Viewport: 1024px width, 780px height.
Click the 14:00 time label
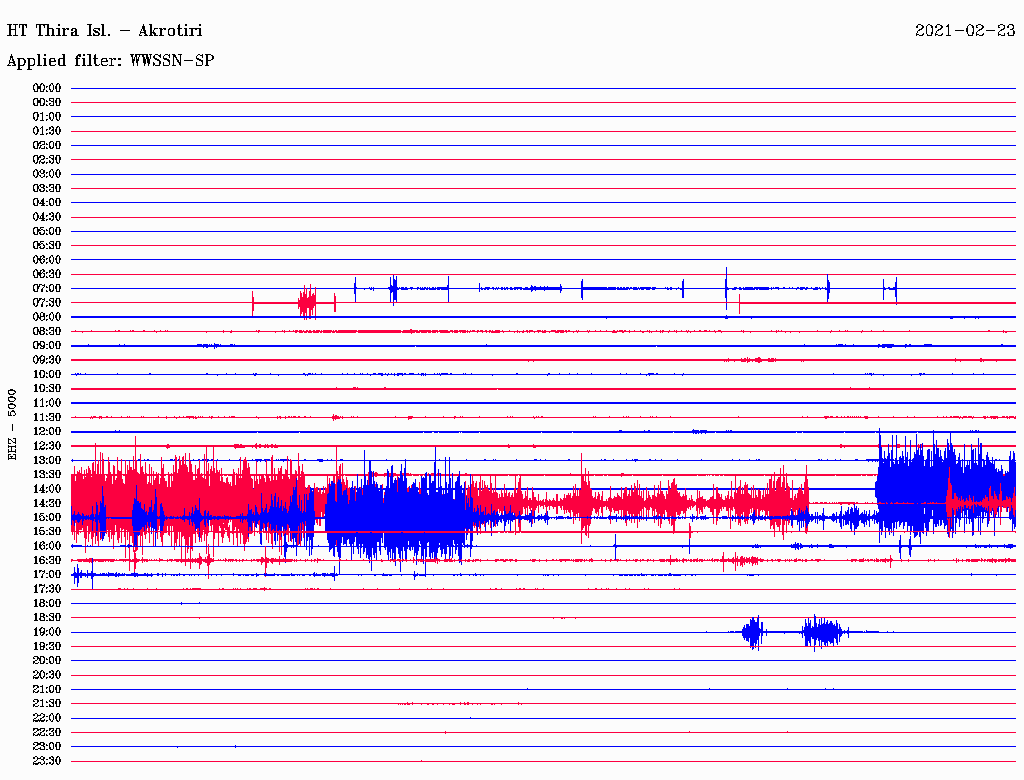click(47, 489)
